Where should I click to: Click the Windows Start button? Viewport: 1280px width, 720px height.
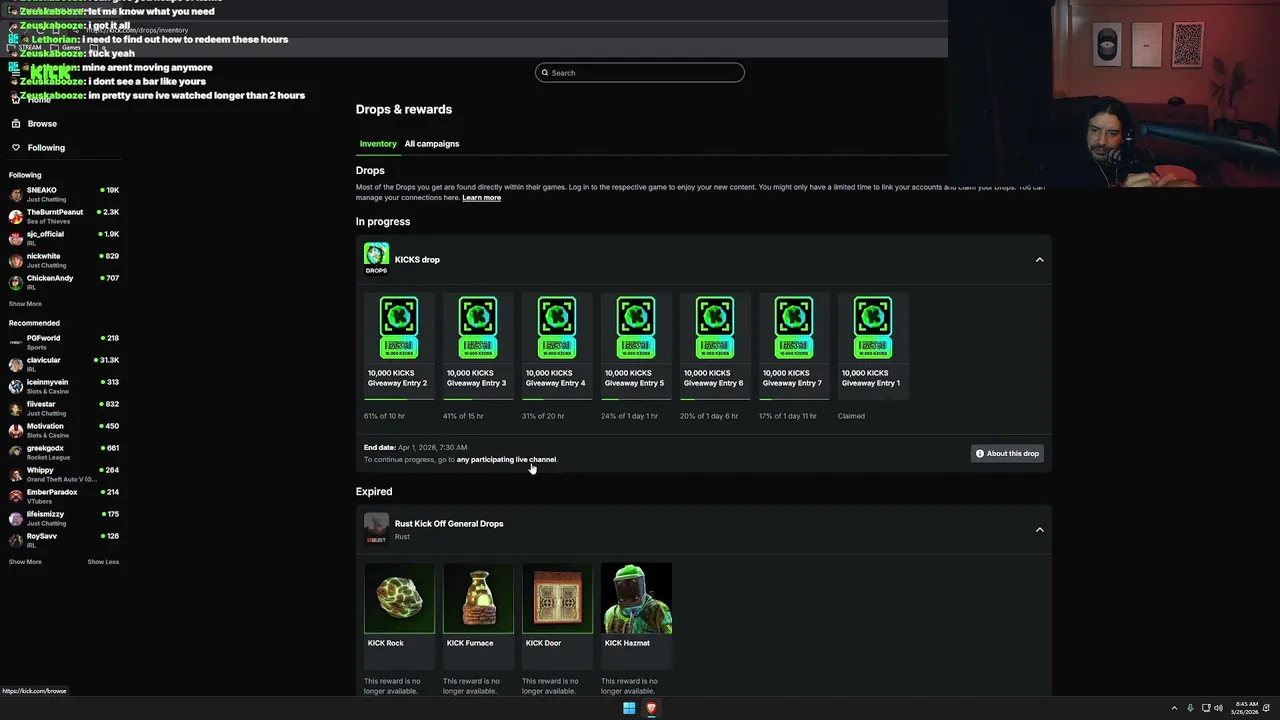pyautogui.click(x=629, y=708)
